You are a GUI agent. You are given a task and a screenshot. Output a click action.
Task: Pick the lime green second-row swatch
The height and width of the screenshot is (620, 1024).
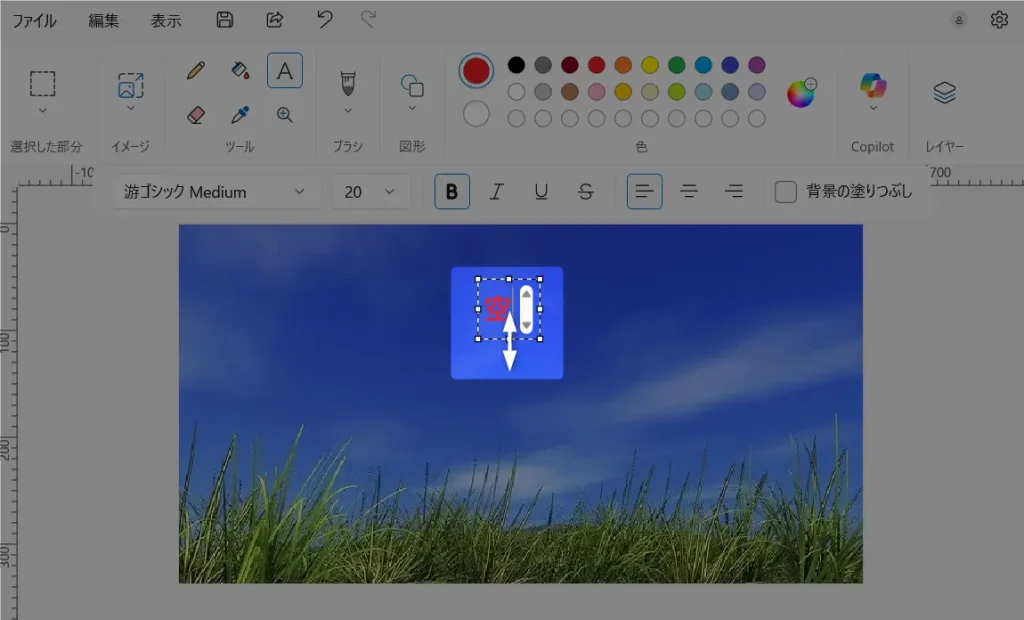click(x=677, y=91)
